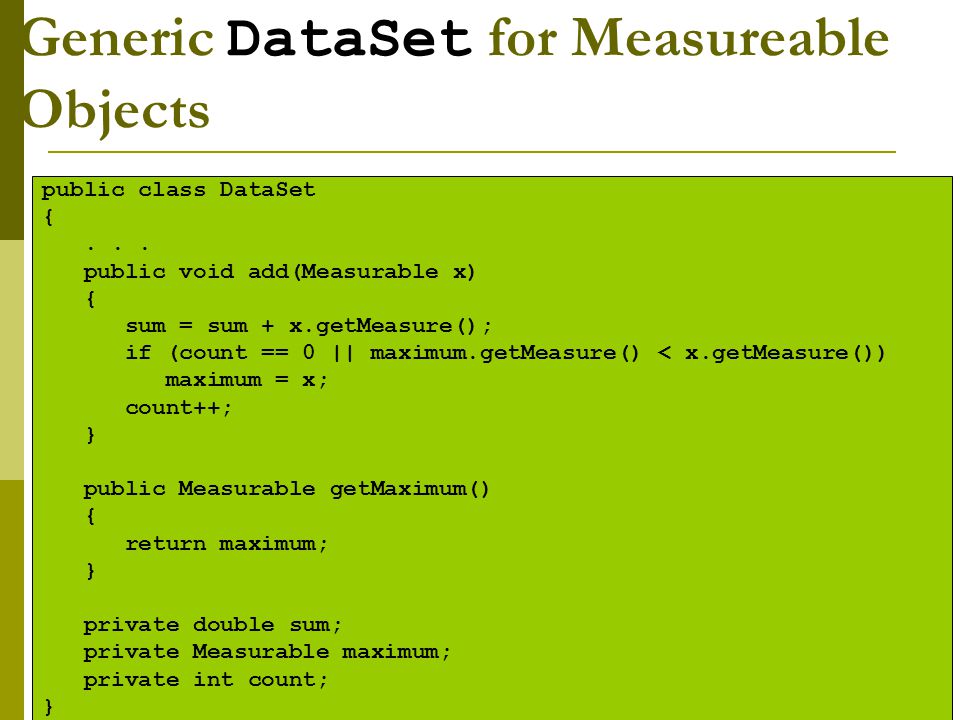Screen dimensions: 960x720
Task: Click the pale yellow sidebar block
Action: [x=12, y=360]
